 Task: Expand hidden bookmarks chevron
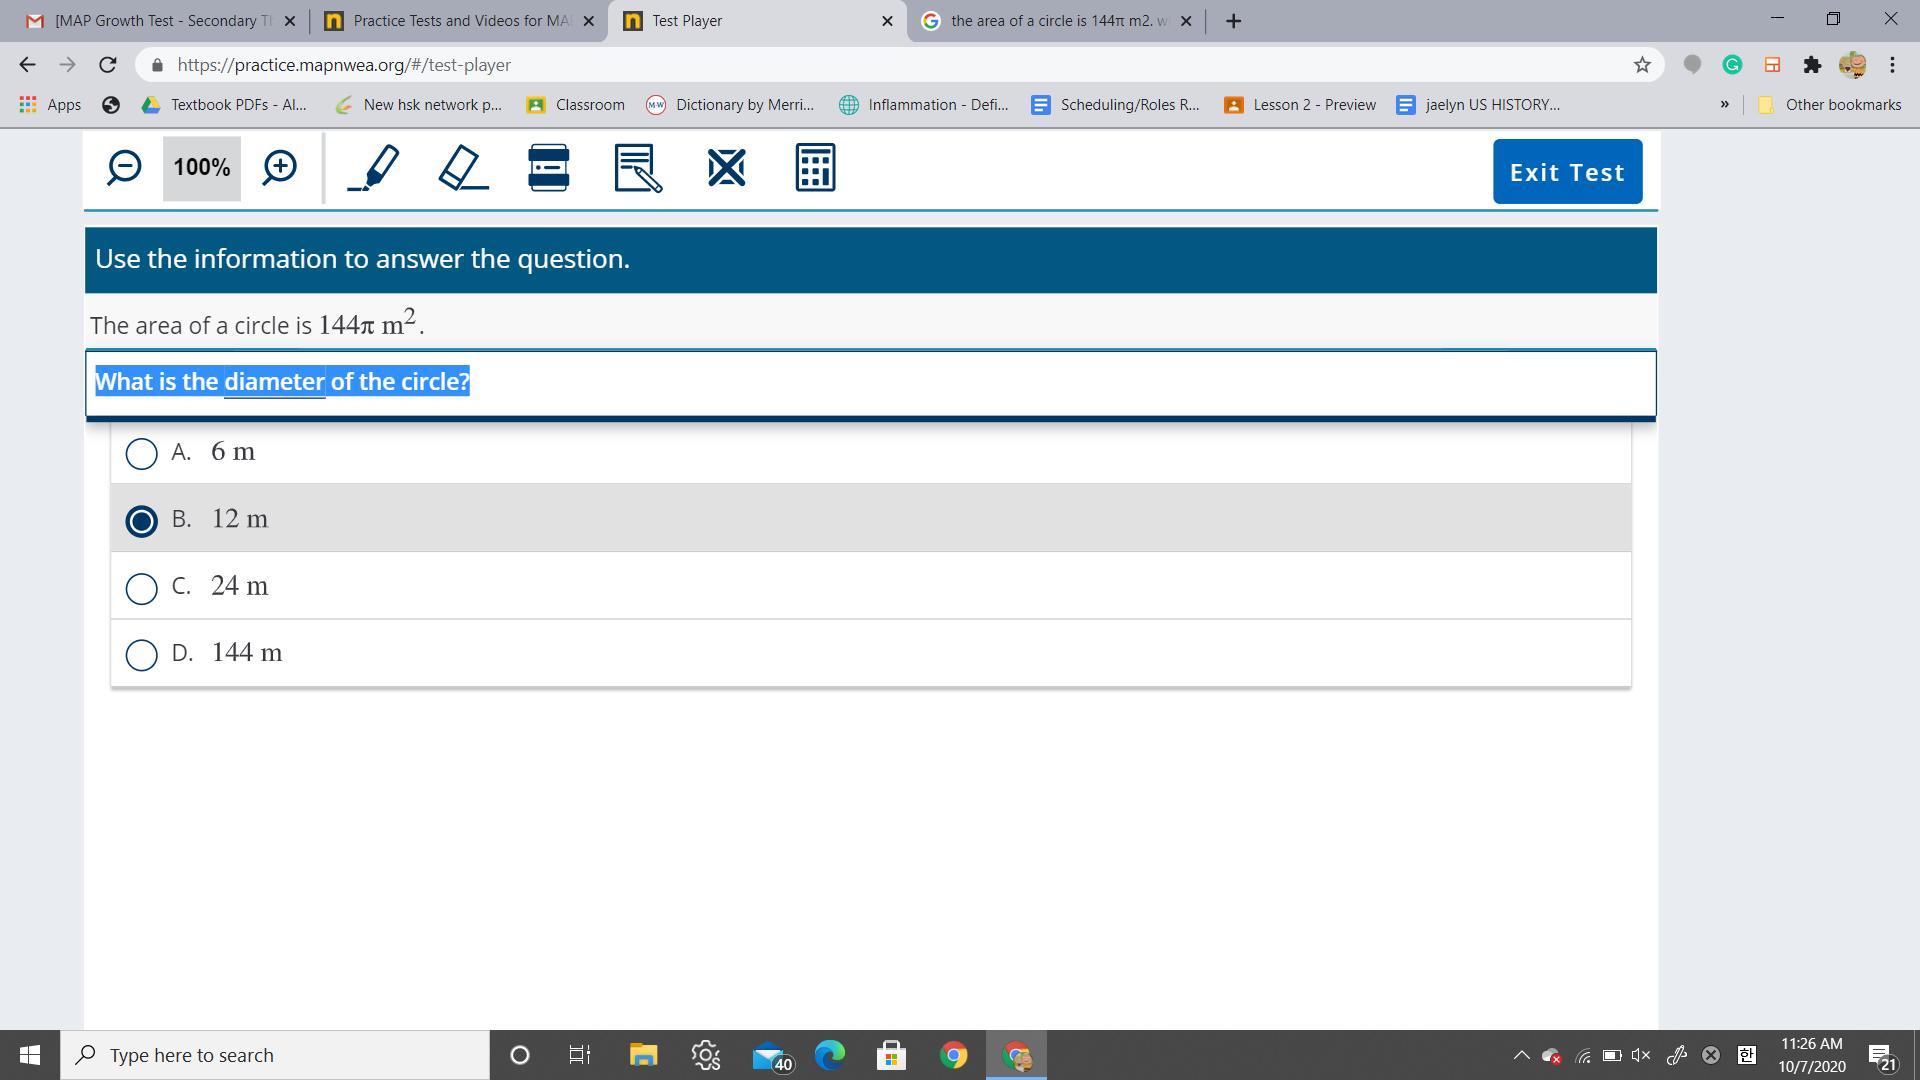pyautogui.click(x=1724, y=104)
